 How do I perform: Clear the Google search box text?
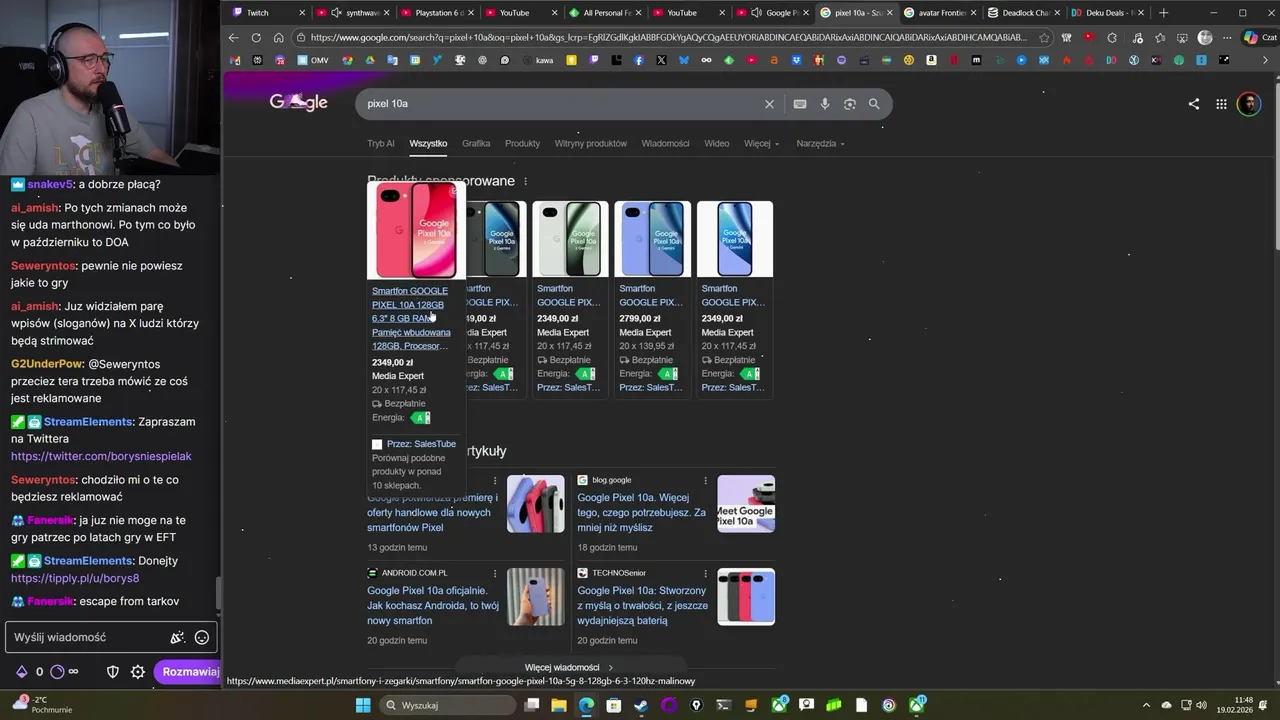[x=769, y=104]
